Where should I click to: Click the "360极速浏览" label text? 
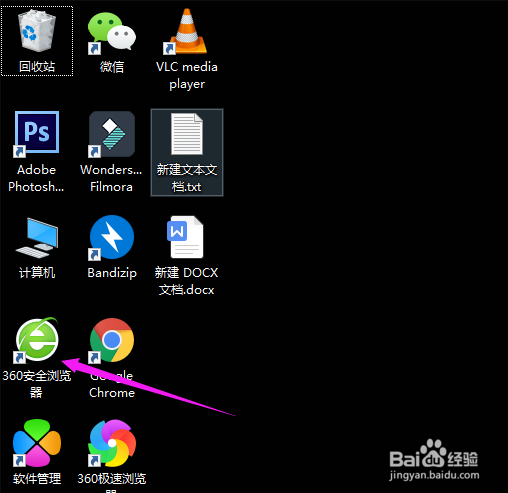coord(112,479)
